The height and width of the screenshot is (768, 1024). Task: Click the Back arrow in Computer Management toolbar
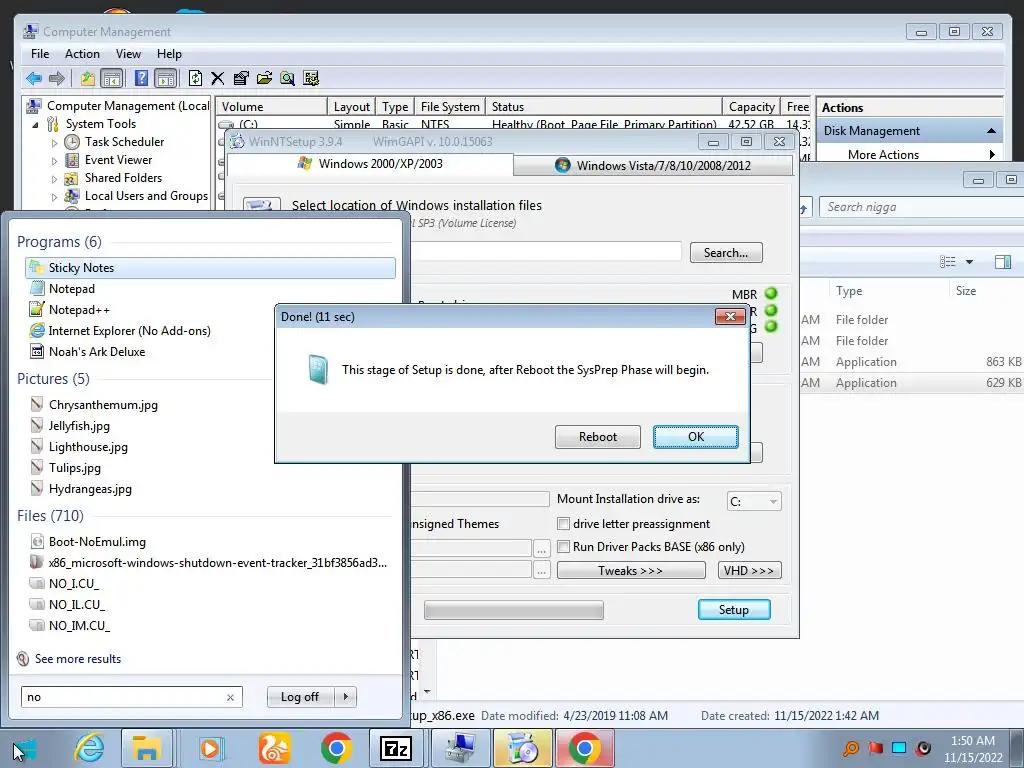point(34,79)
